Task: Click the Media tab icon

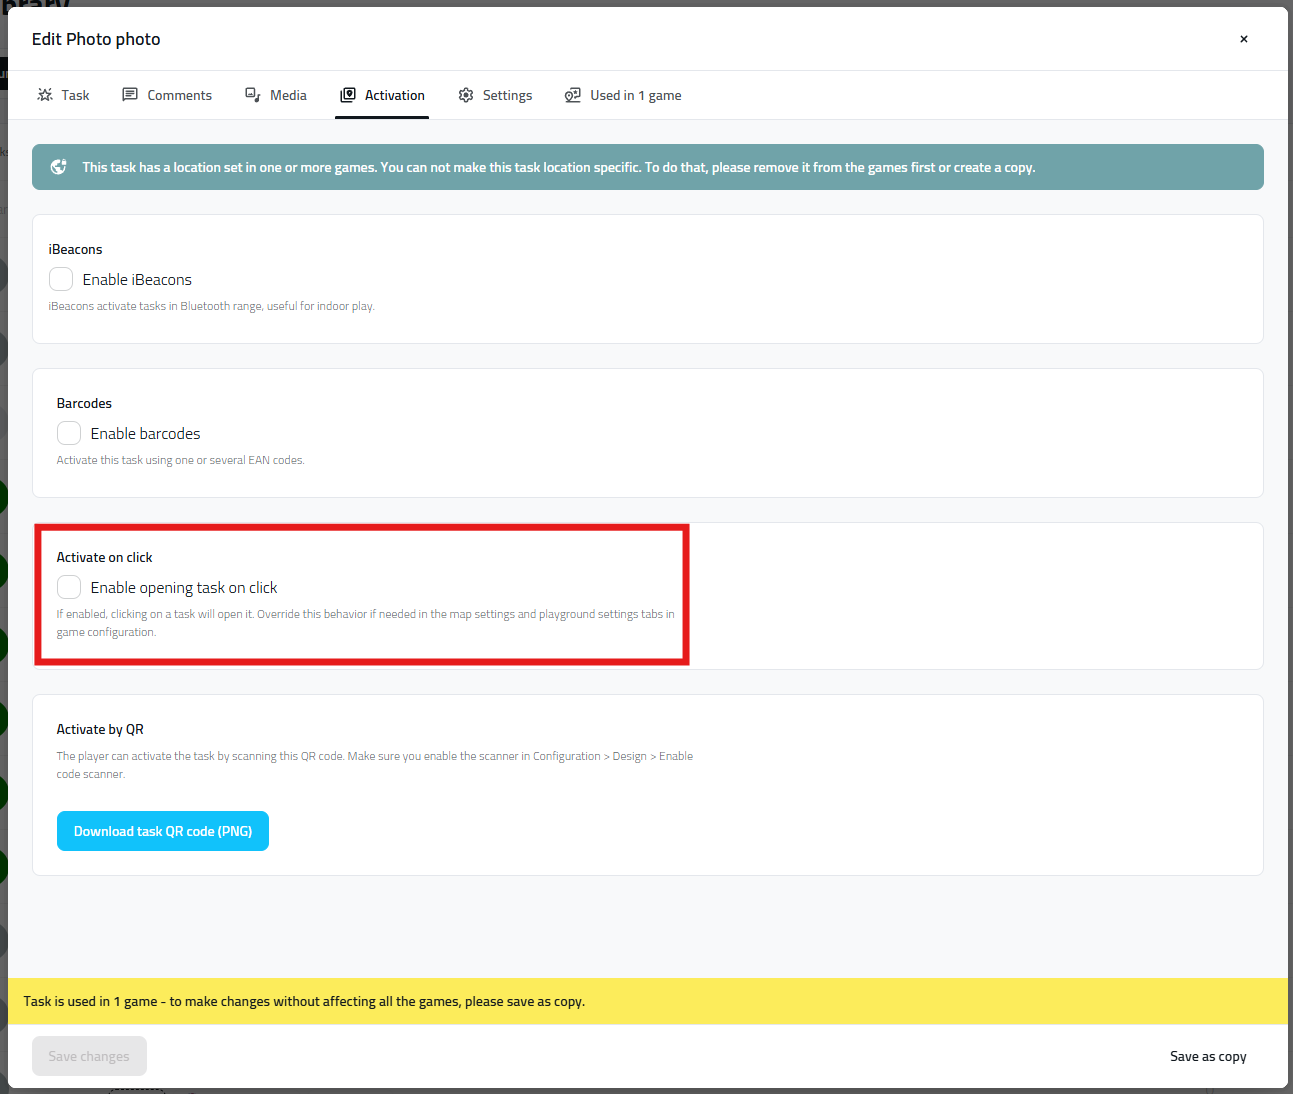Action: (x=253, y=95)
